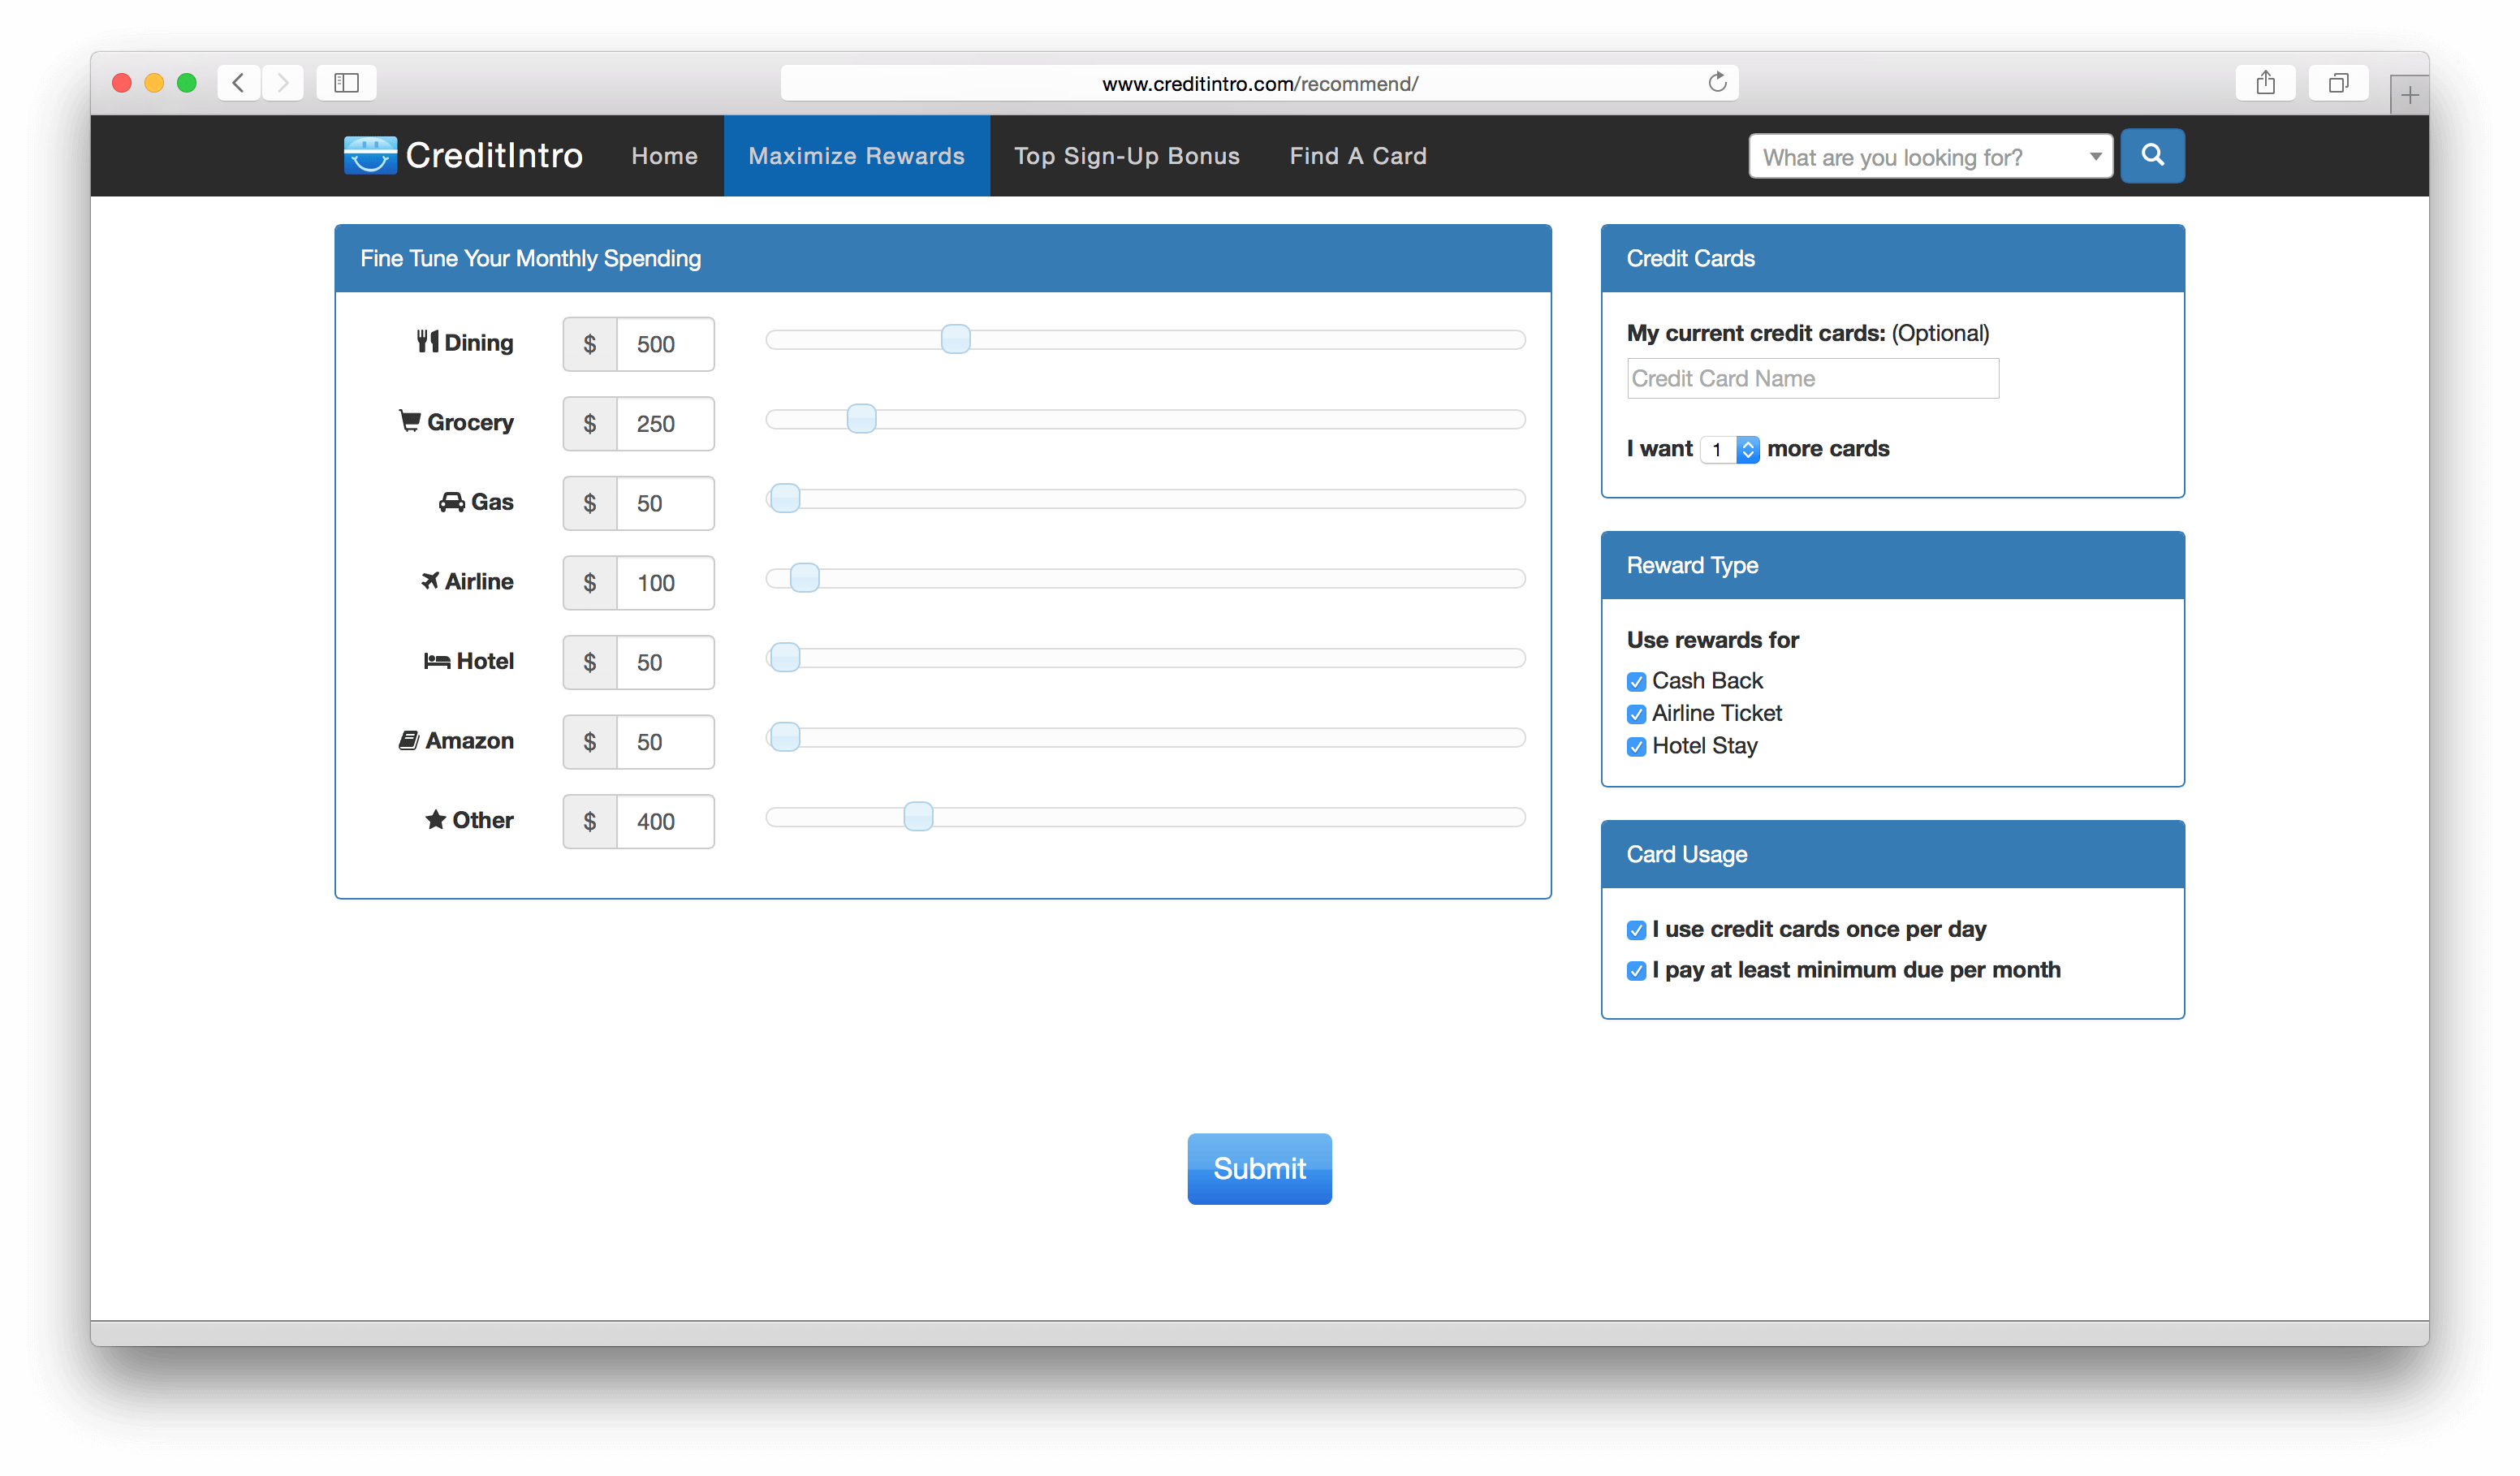Go to the Home menu item

coord(664,156)
